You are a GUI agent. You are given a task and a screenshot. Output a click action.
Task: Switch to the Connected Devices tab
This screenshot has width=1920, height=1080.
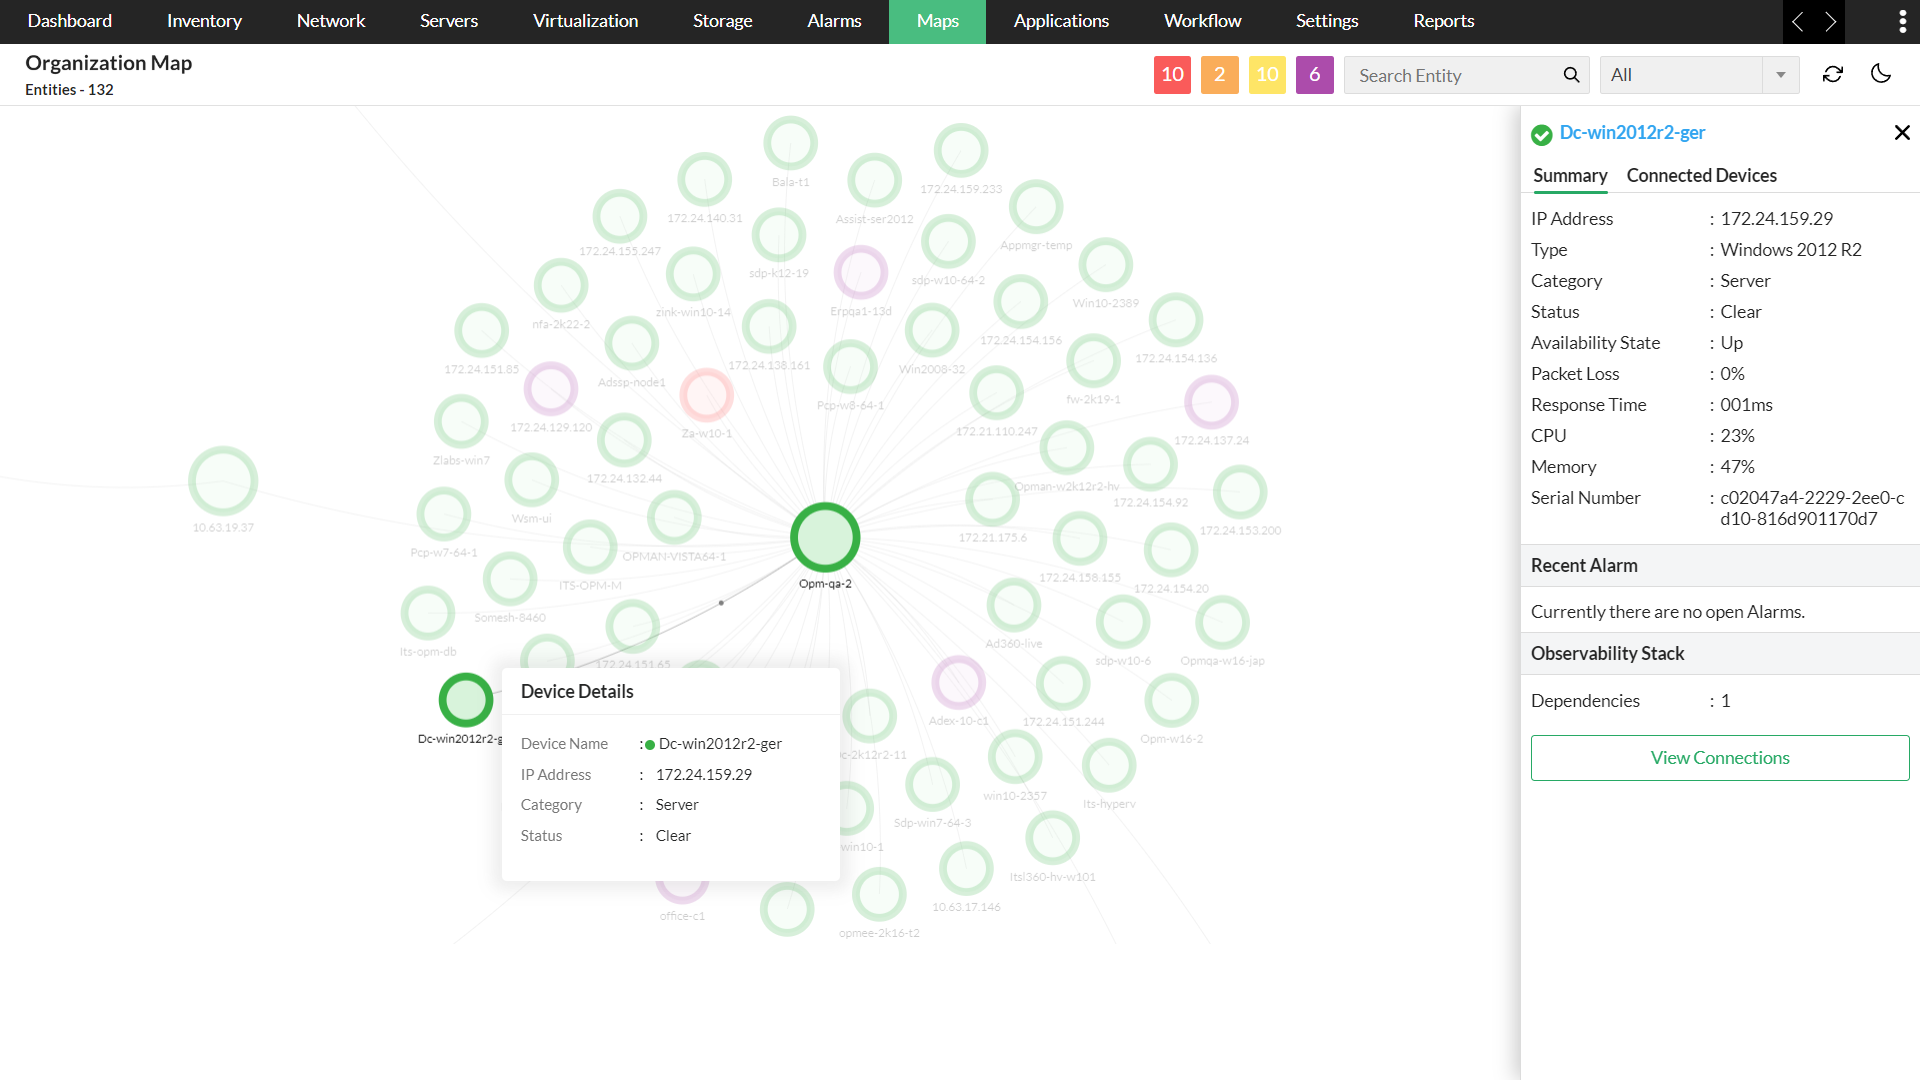pyautogui.click(x=1701, y=175)
